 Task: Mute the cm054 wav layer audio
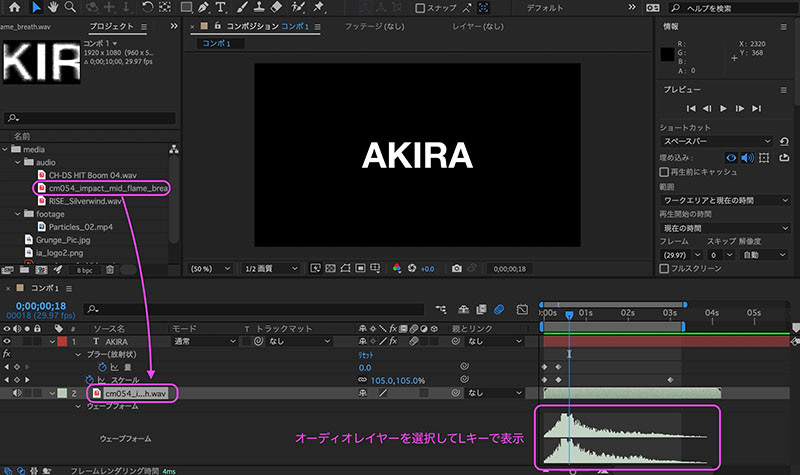coord(17,393)
